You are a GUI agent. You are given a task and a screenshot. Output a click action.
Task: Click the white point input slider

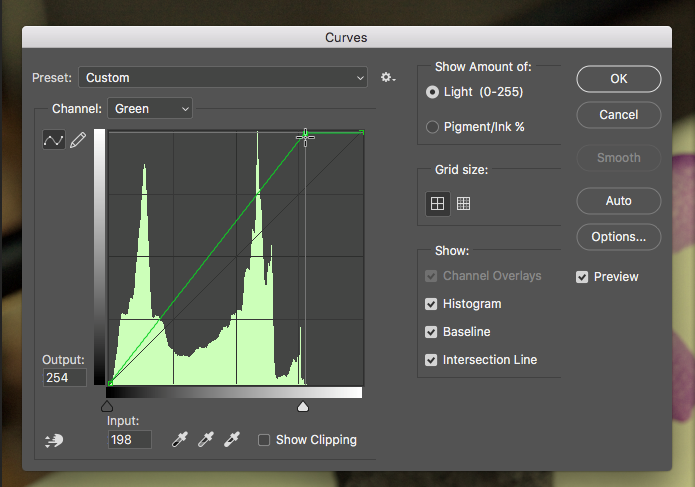[x=303, y=407]
